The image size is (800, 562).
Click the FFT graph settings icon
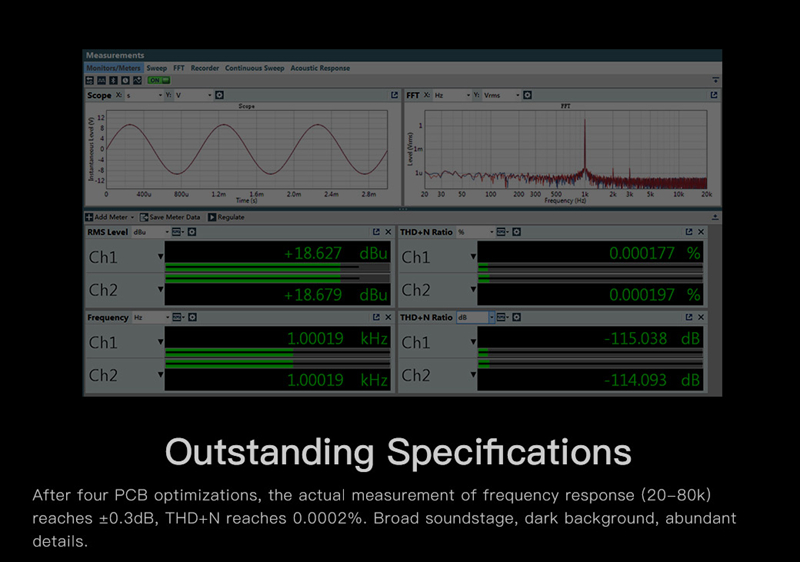[527, 95]
